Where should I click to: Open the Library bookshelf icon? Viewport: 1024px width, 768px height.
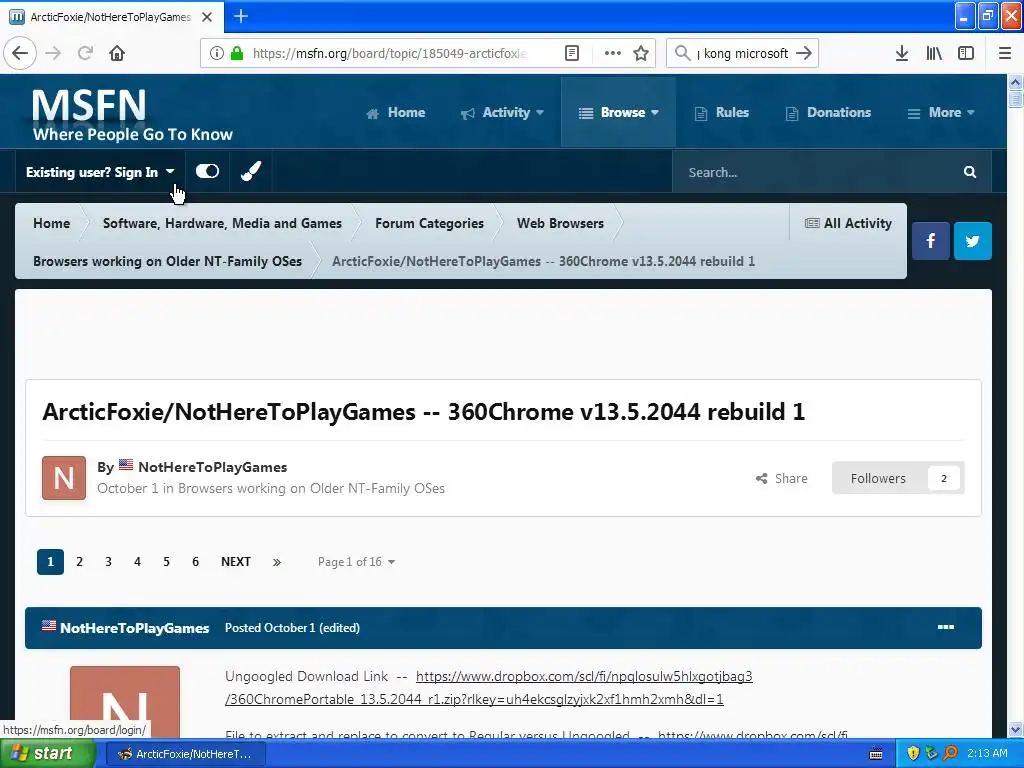point(934,53)
